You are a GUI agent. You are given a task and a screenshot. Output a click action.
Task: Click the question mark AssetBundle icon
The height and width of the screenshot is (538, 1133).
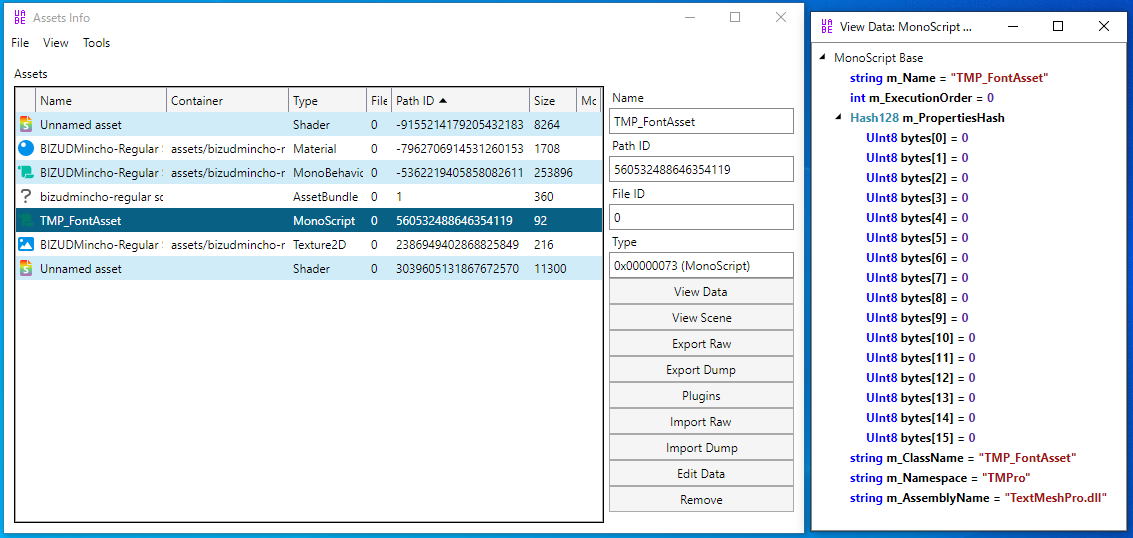(x=26, y=196)
